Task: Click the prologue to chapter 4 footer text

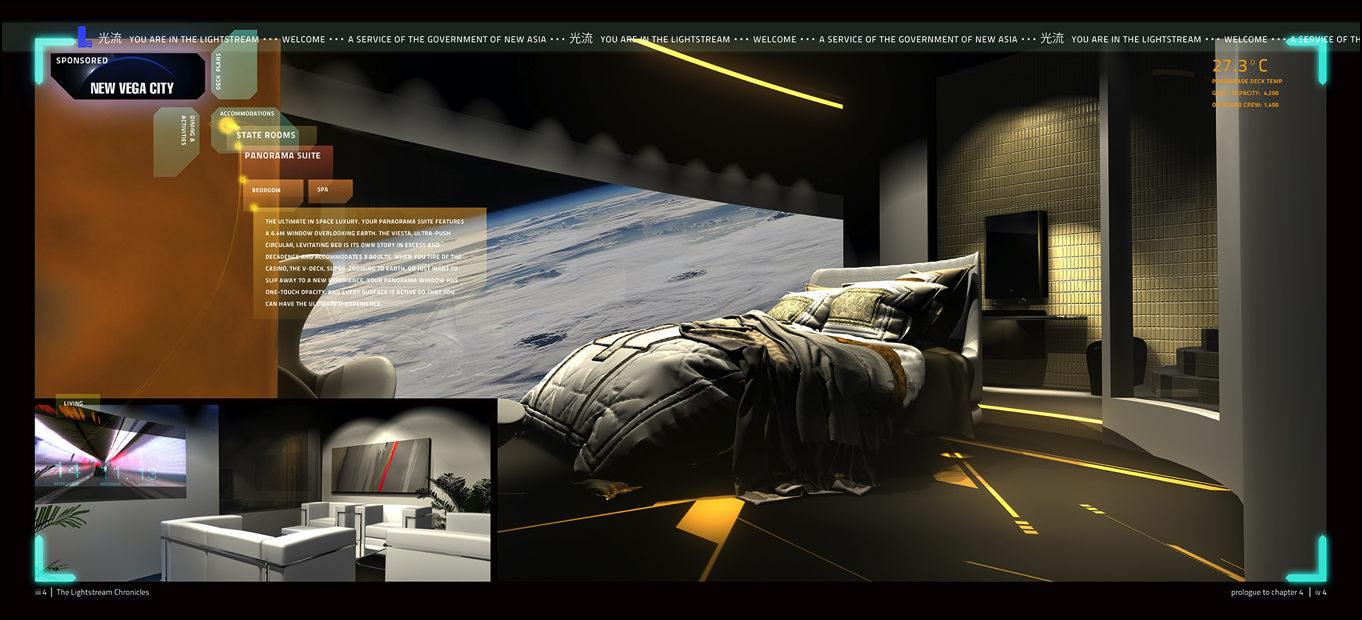Action: point(1266,592)
